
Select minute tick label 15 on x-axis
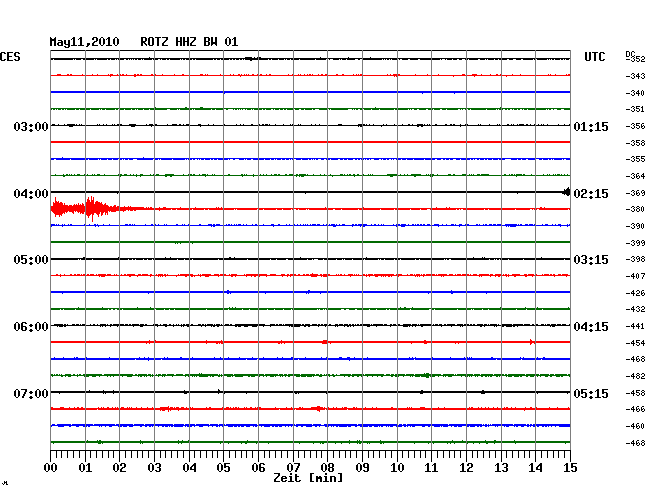point(570,468)
